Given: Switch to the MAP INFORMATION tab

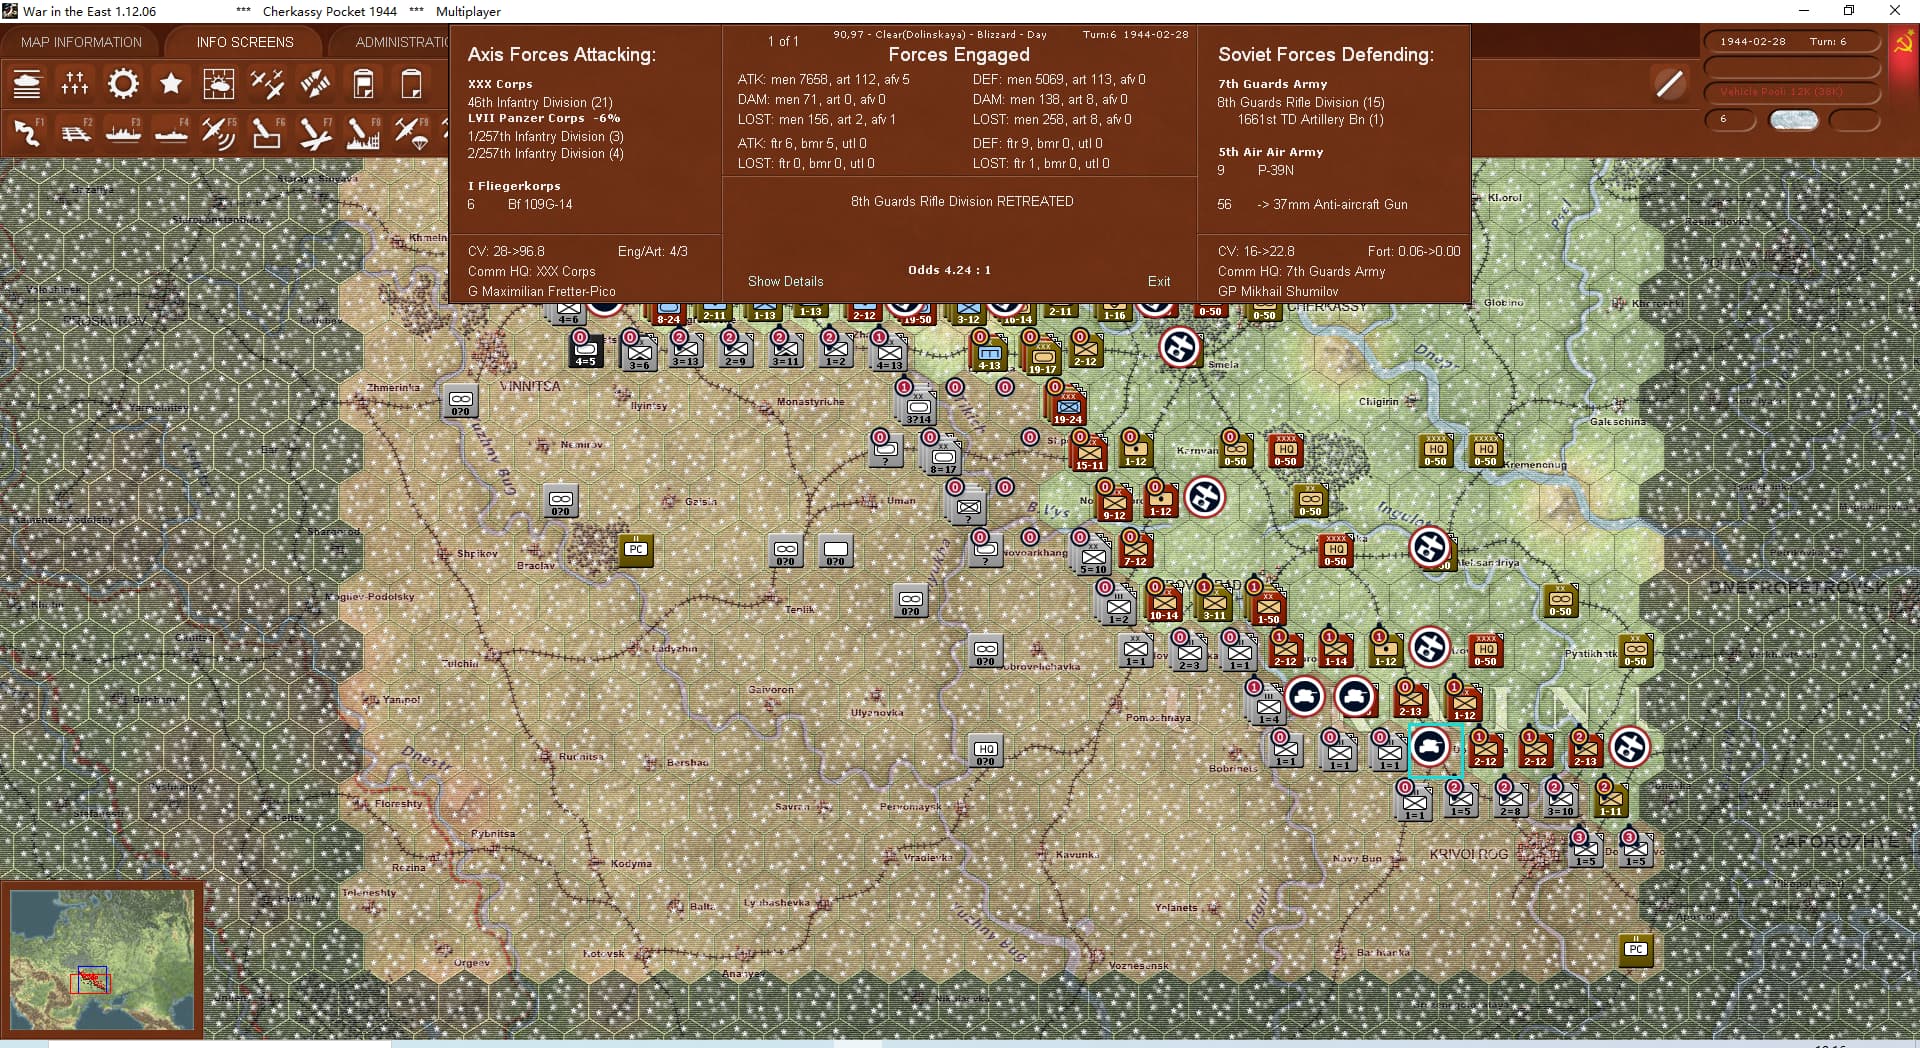Looking at the screenshot, I should coord(81,42).
